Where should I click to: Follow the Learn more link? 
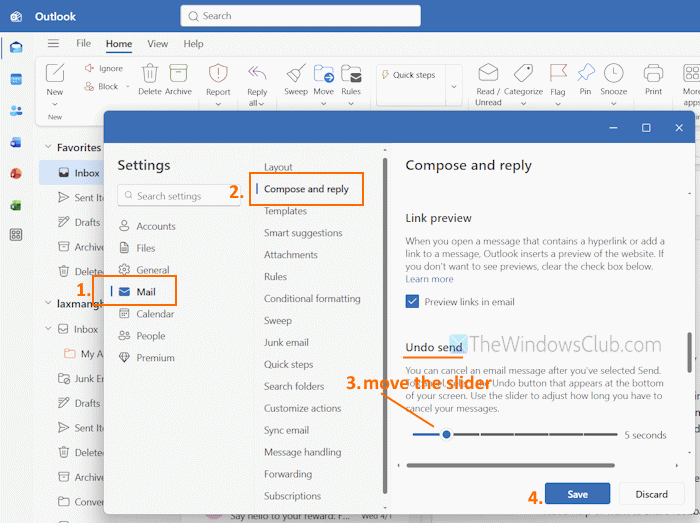pos(429,279)
